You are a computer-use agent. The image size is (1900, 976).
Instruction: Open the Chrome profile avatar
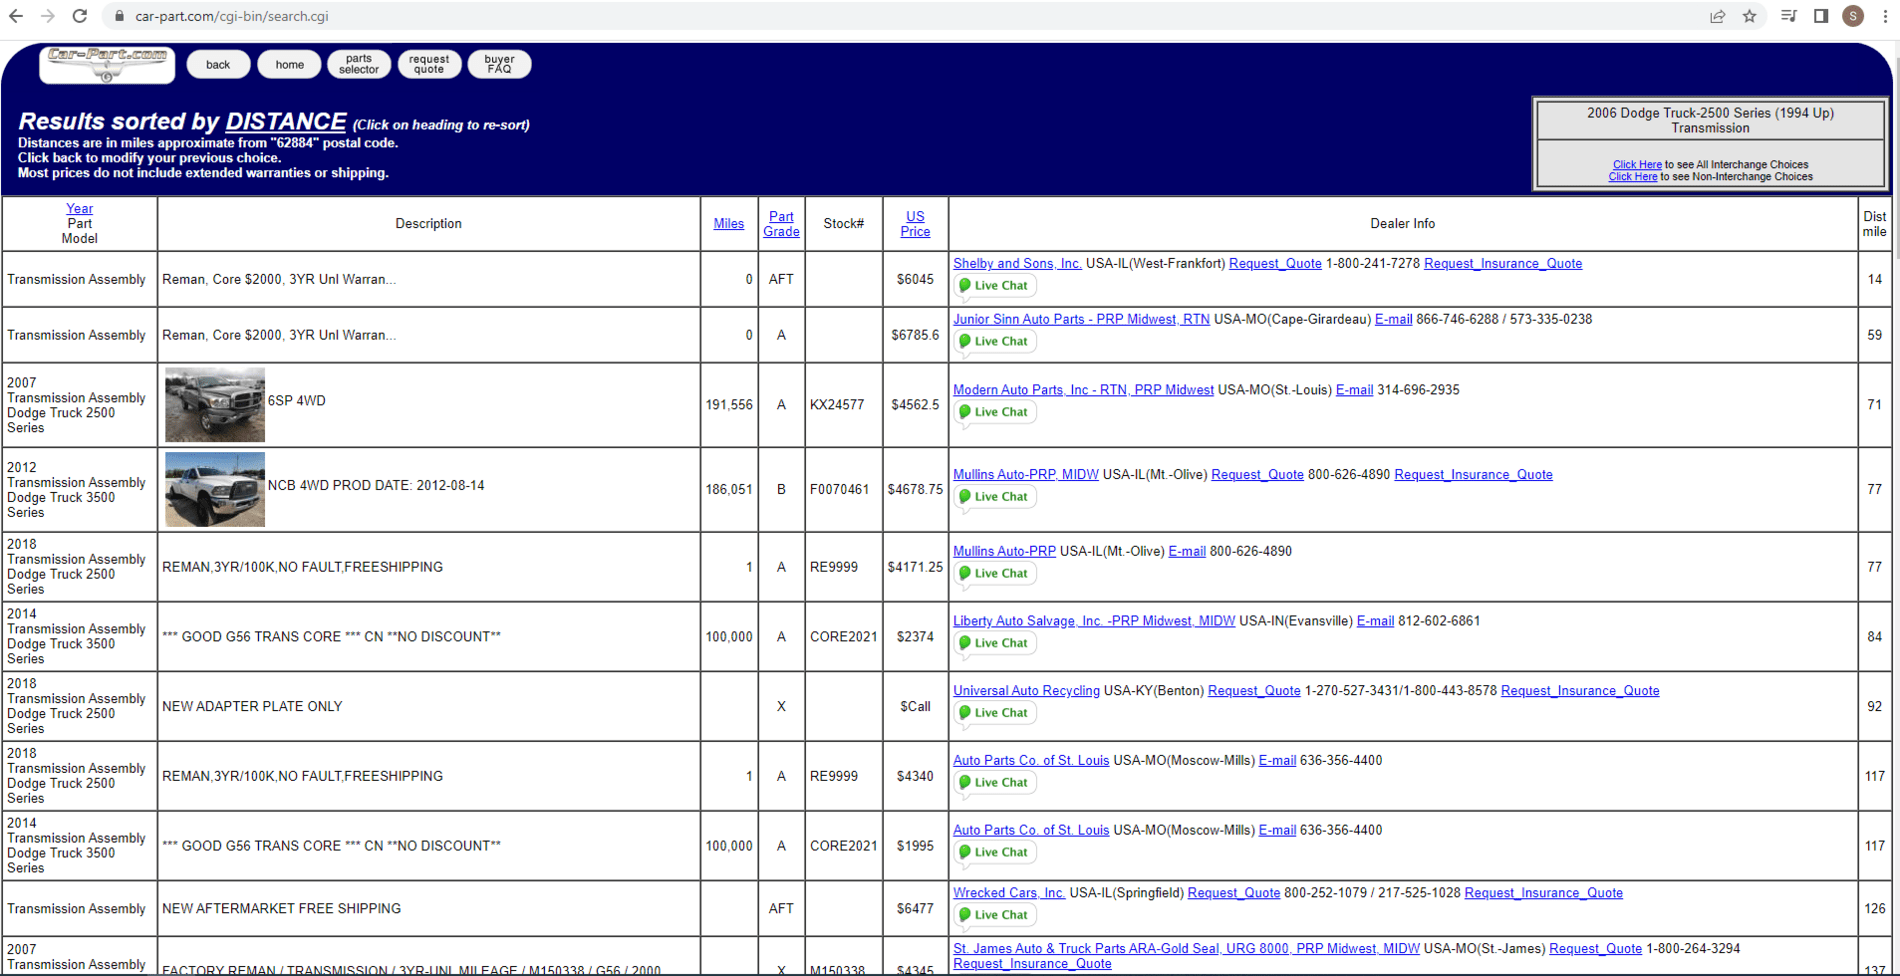pos(1853,16)
